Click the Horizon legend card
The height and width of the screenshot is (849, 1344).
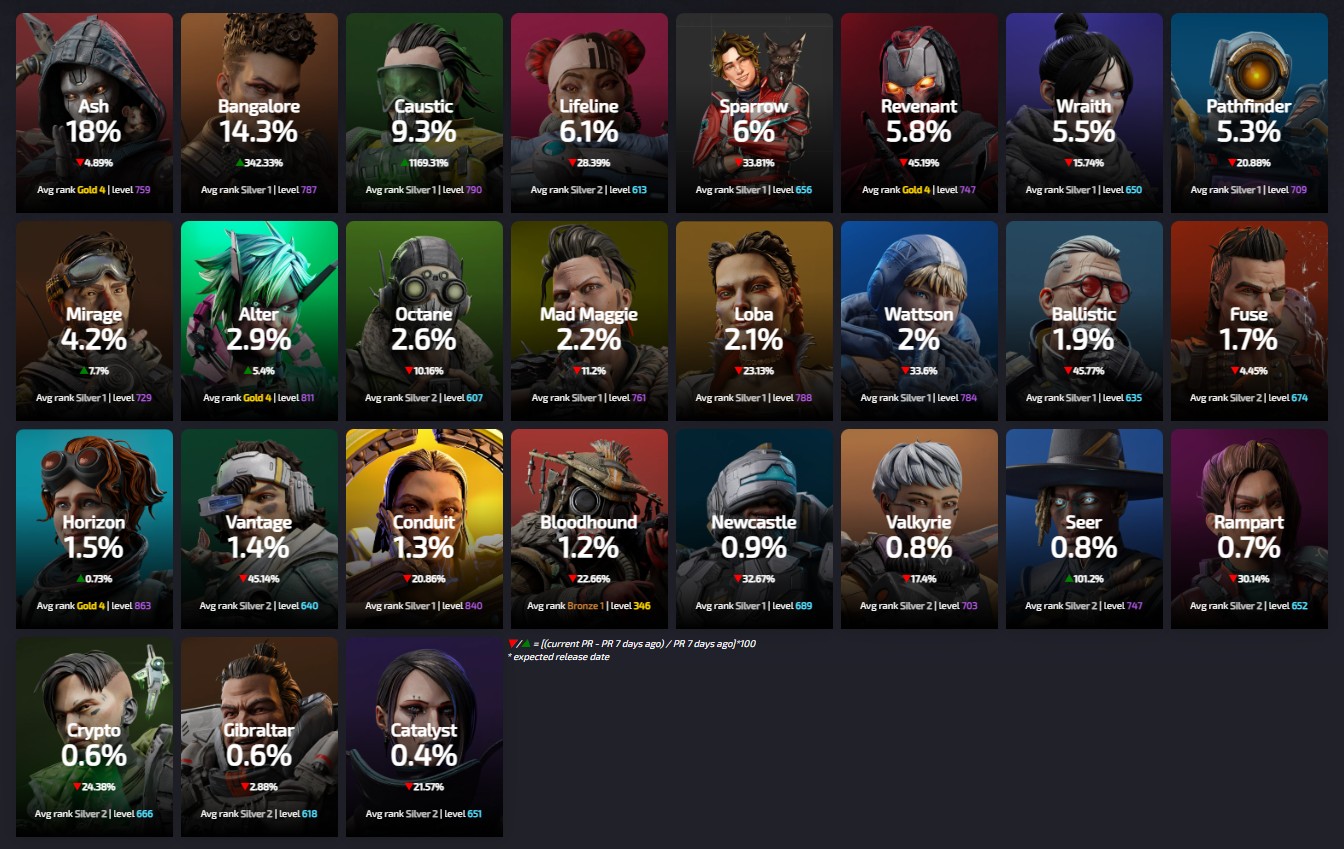pyautogui.click(x=94, y=529)
